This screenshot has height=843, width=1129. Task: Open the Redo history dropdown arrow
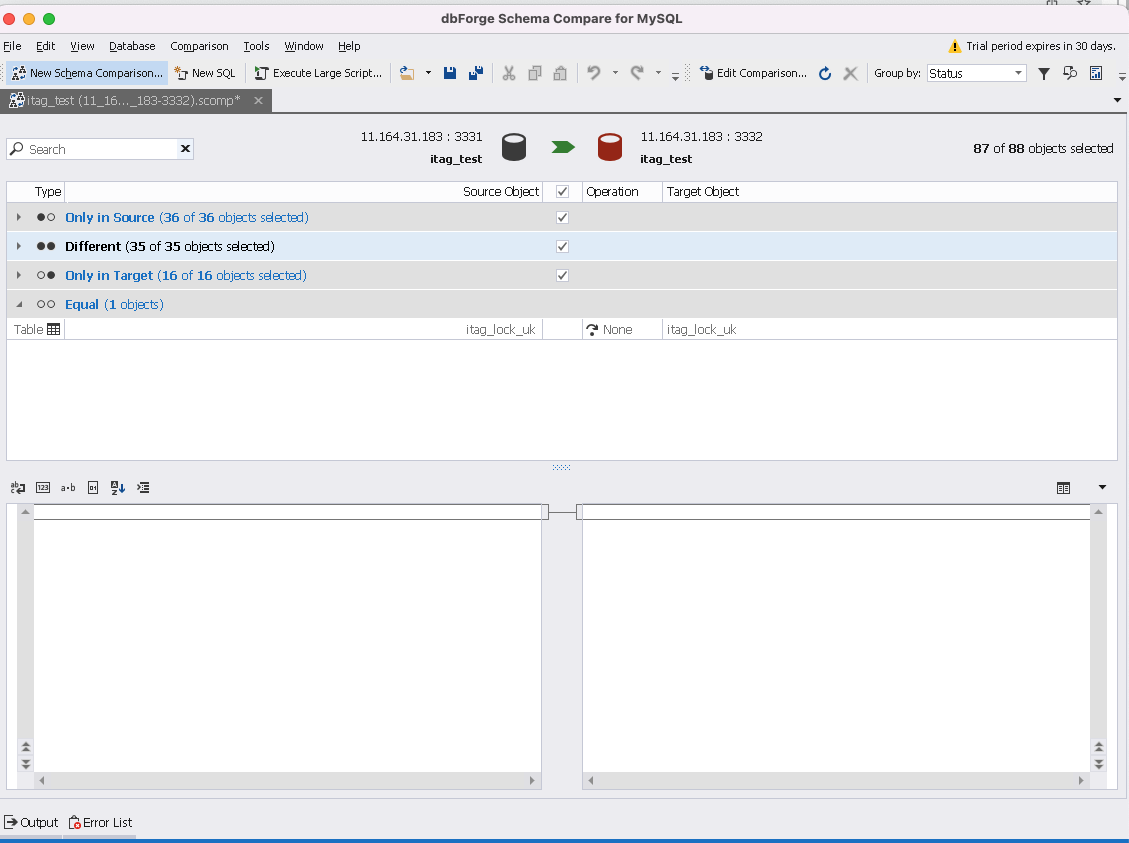pyautogui.click(x=658, y=73)
